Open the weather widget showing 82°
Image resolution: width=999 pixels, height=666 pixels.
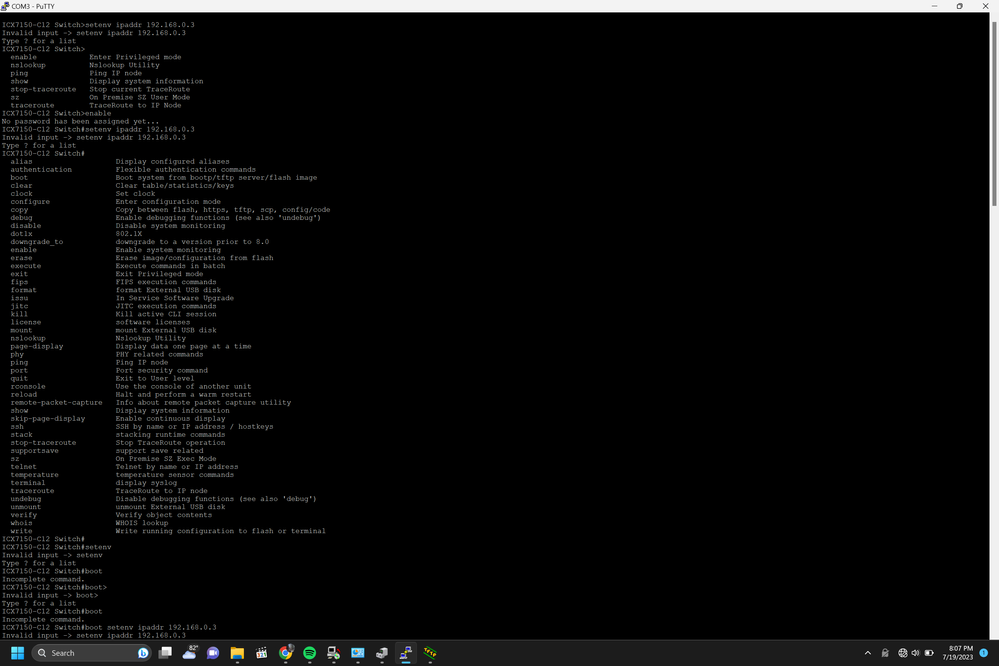coord(189,653)
